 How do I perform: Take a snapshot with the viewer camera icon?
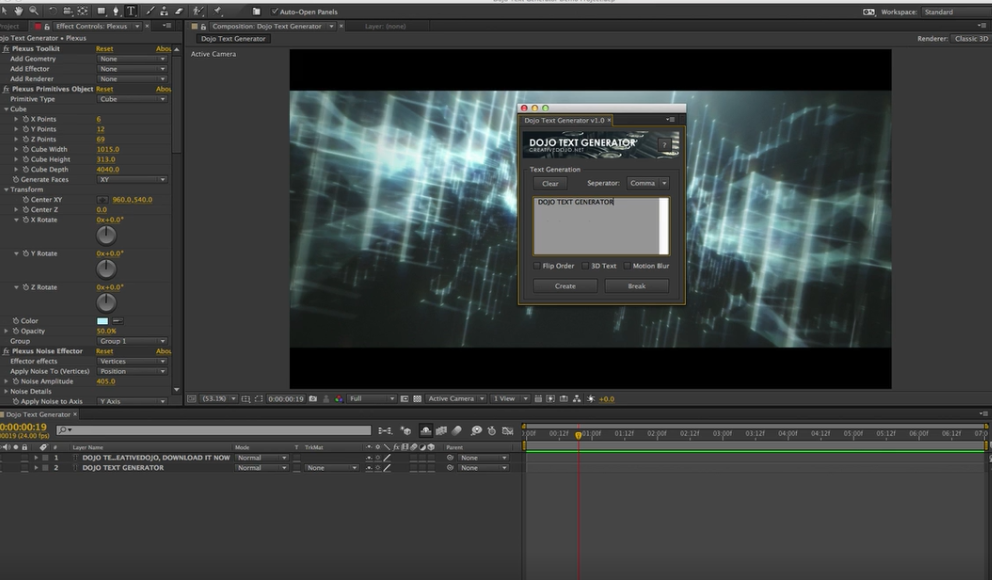pyautogui.click(x=313, y=398)
